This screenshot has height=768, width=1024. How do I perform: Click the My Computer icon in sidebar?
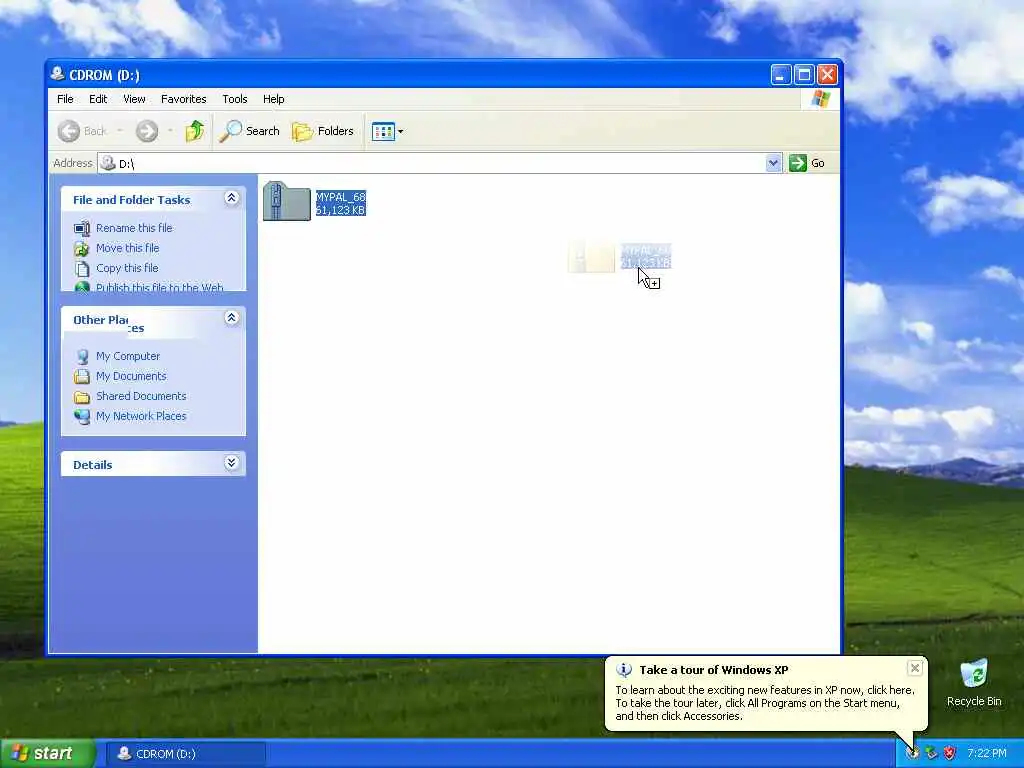point(82,357)
